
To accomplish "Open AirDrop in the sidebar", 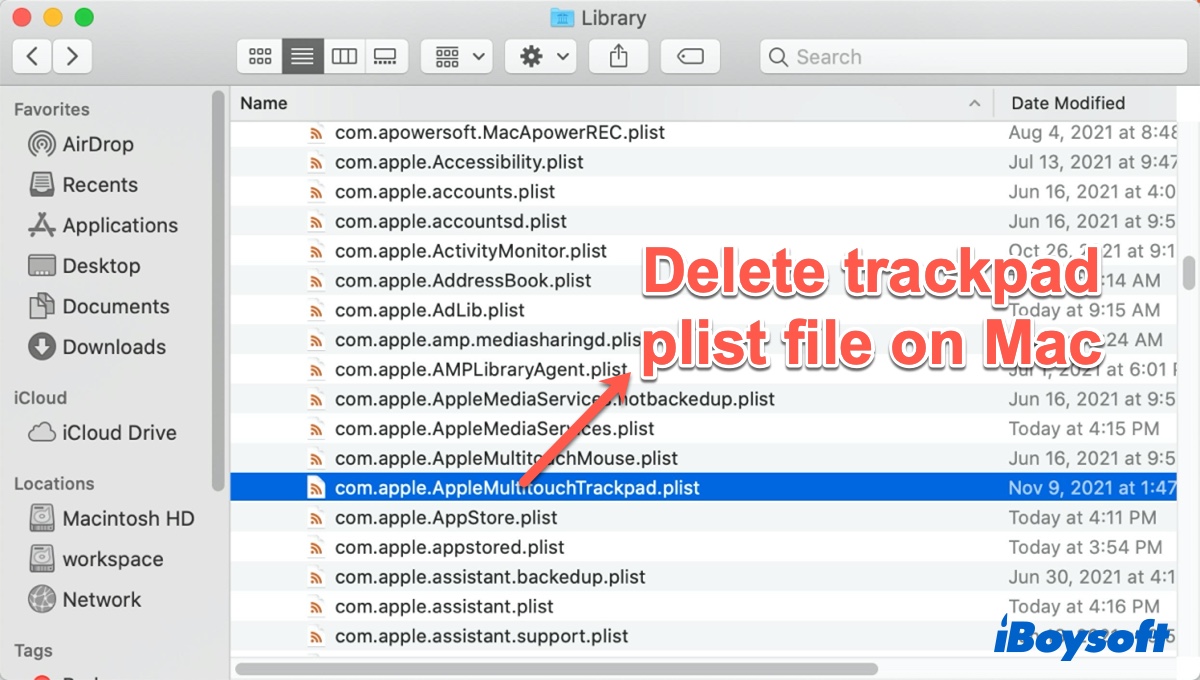I will pos(97,144).
